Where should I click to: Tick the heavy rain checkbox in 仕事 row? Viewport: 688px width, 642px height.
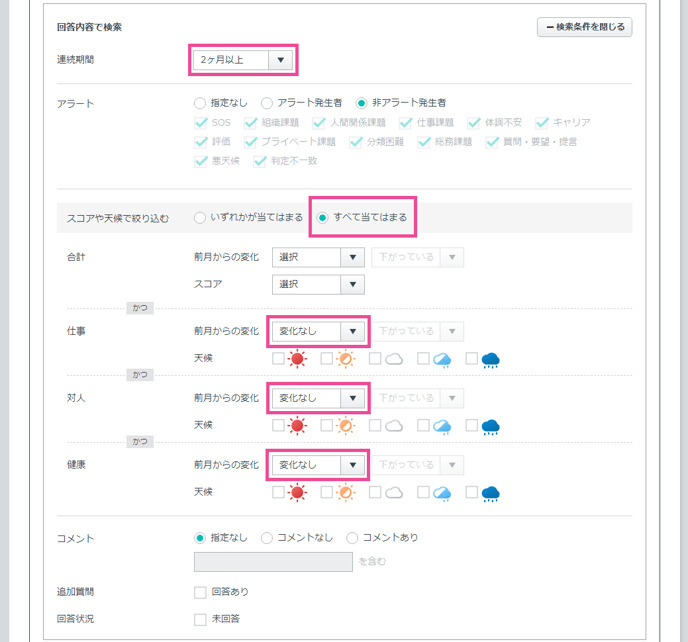pyautogui.click(x=472, y=359)
